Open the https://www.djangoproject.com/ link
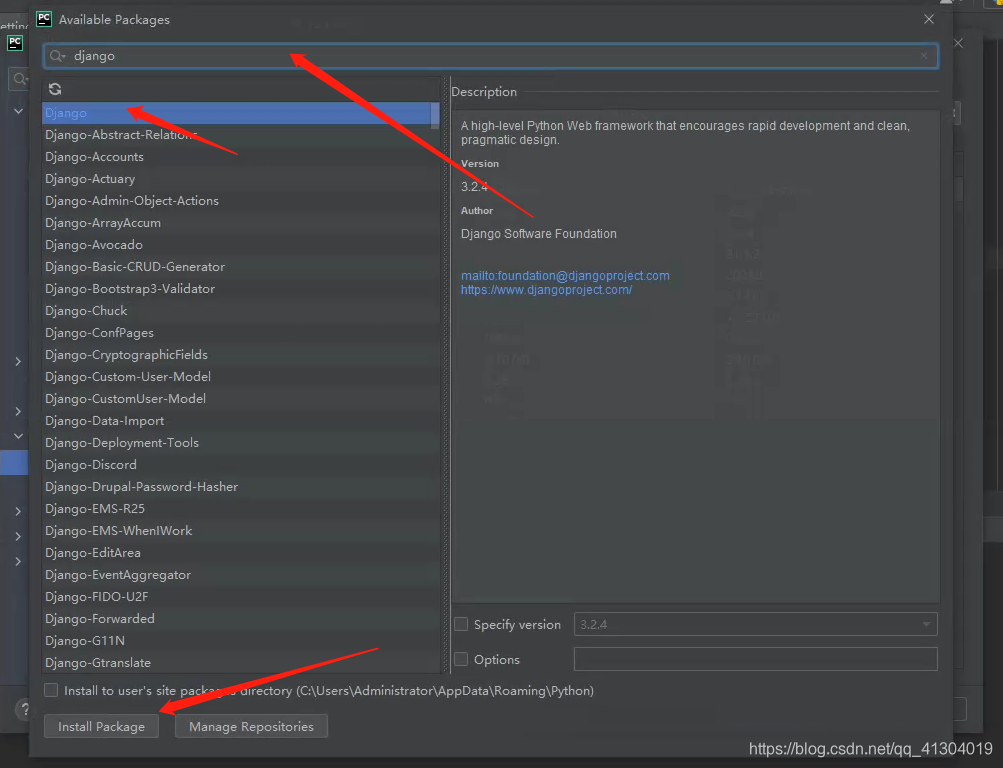This screenshot has width=1003, height=768. 546,290
